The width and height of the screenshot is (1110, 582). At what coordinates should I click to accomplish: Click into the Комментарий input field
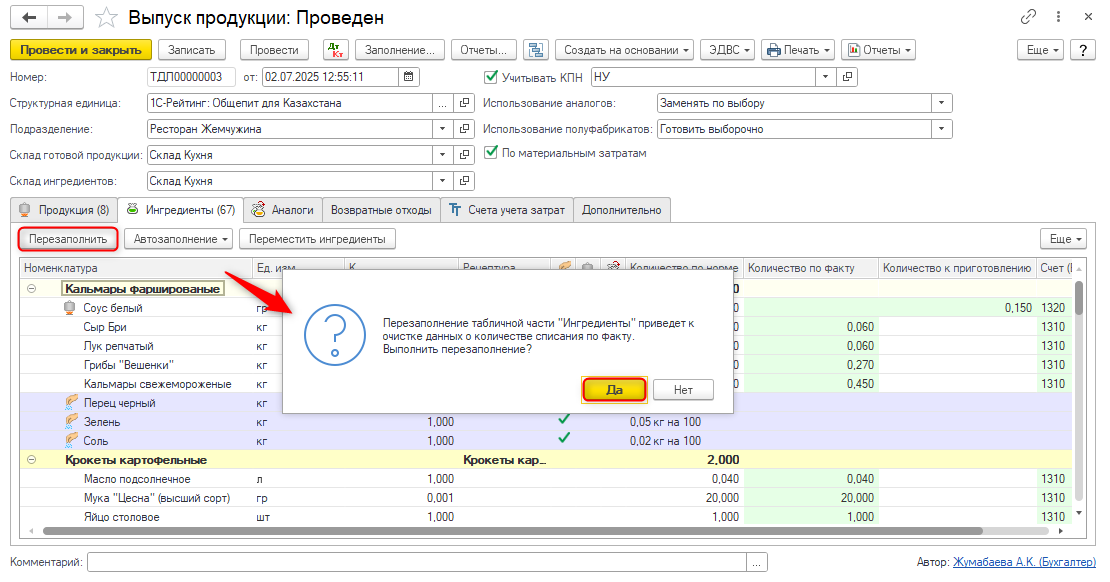pos(417,562)
